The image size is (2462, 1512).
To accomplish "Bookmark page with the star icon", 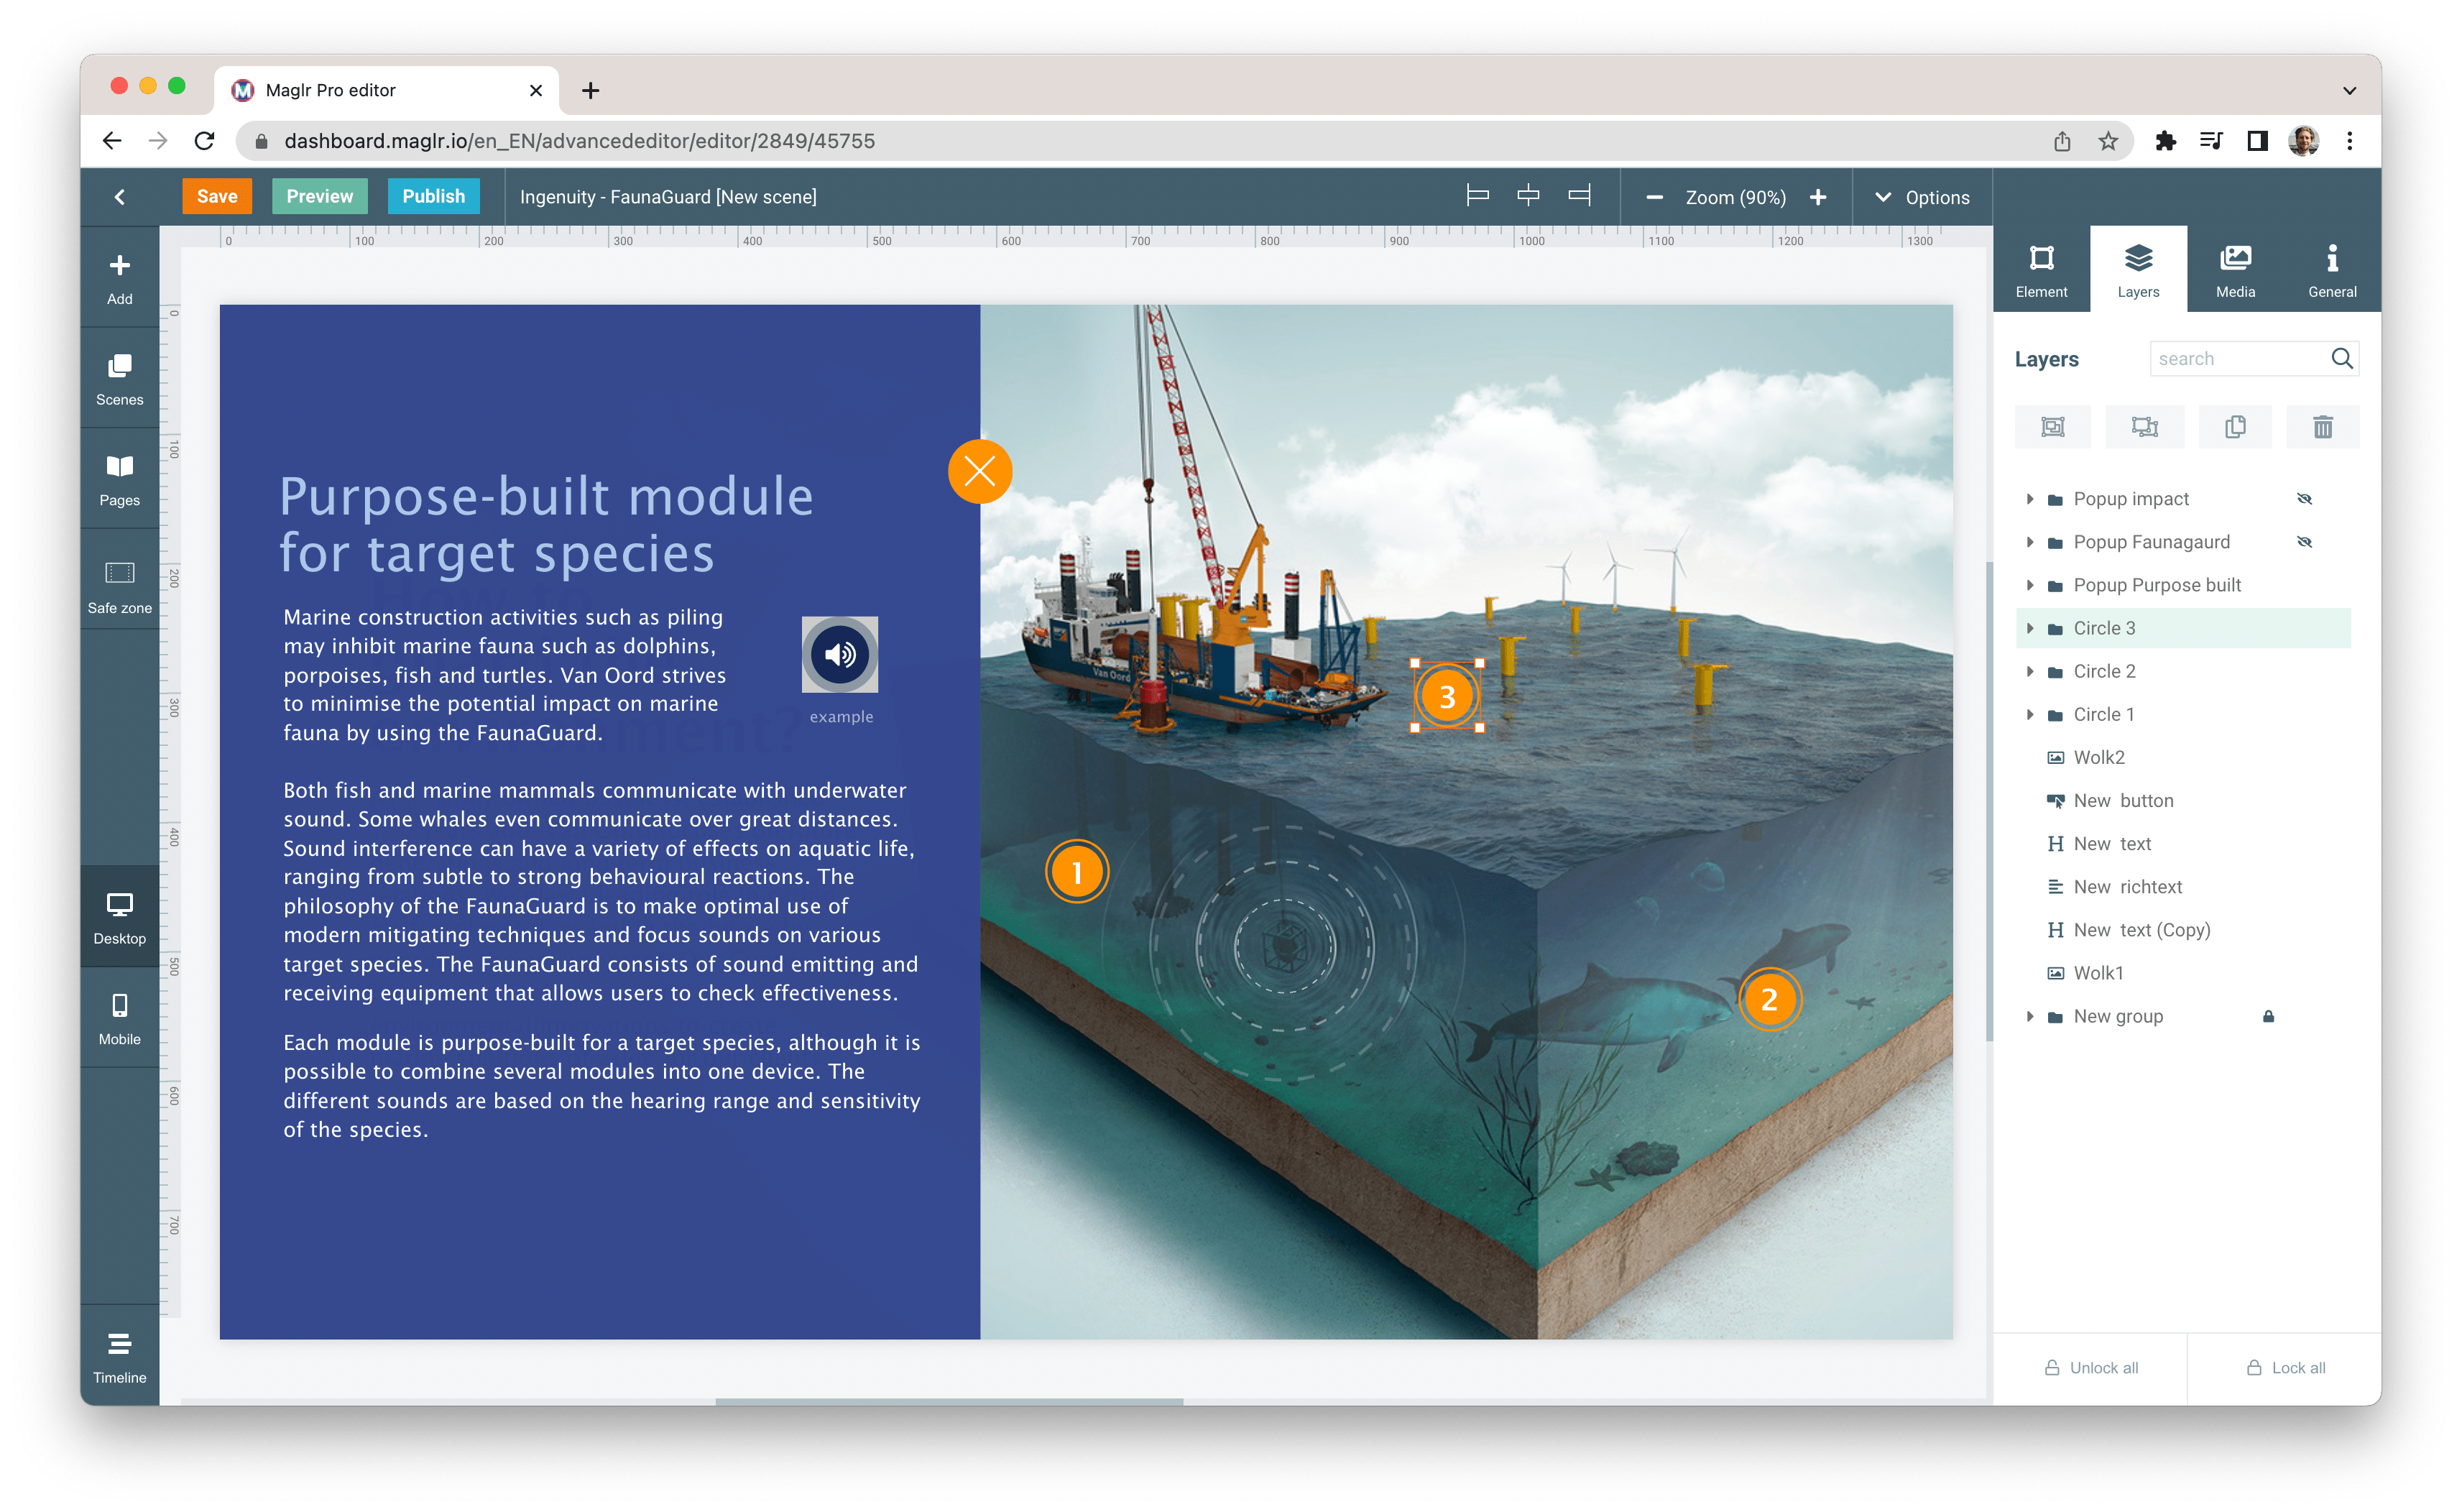I will tap(2107, 141).
